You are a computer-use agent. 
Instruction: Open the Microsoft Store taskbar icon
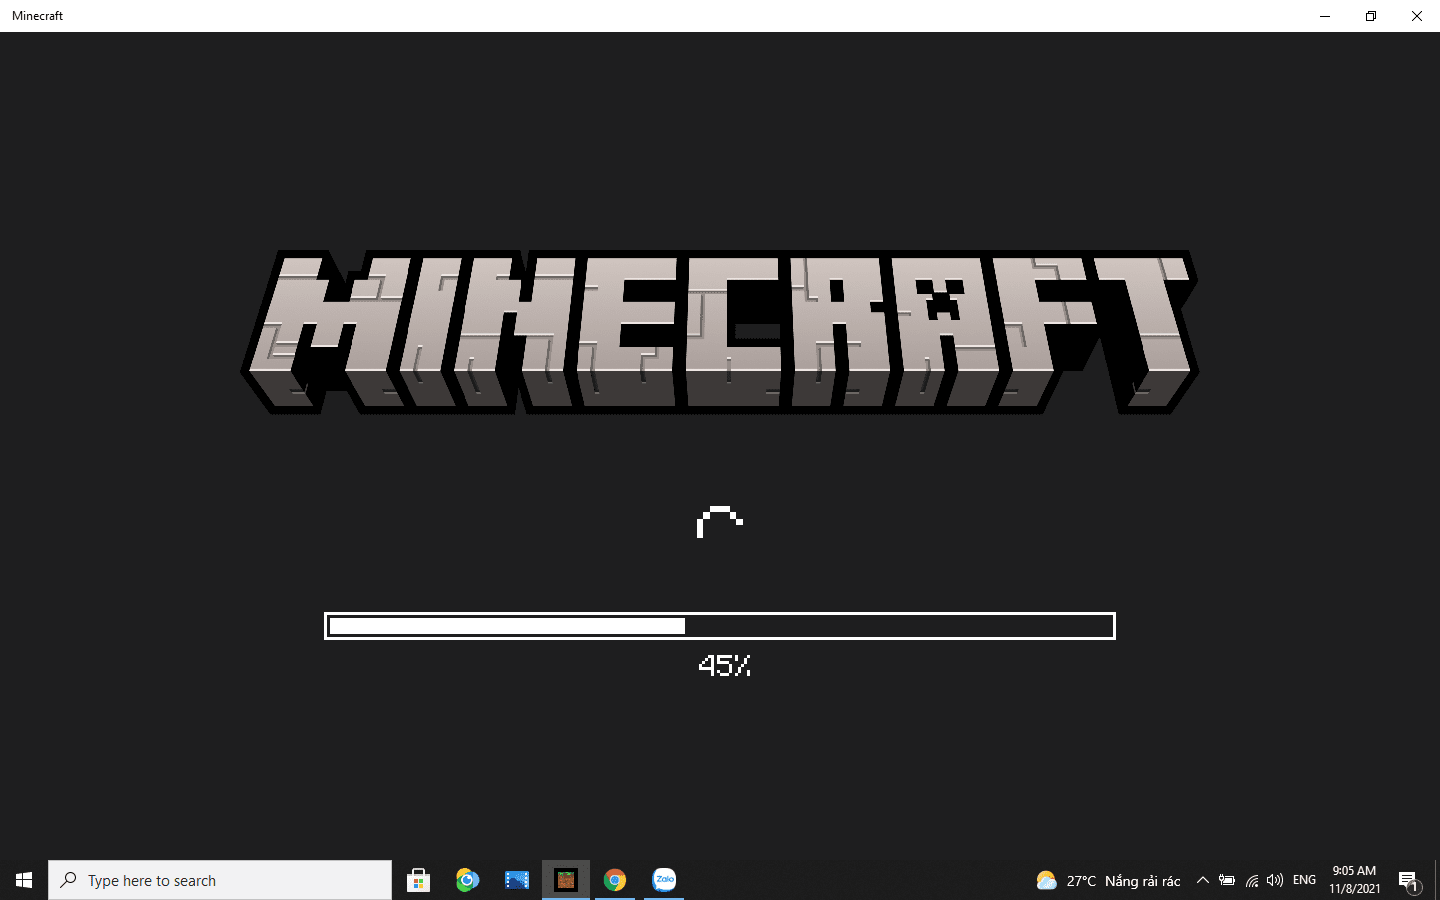(x=418, y=880)
